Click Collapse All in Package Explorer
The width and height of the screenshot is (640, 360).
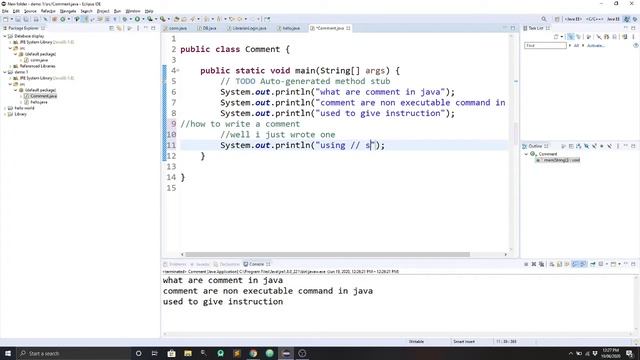pos(111,28)
